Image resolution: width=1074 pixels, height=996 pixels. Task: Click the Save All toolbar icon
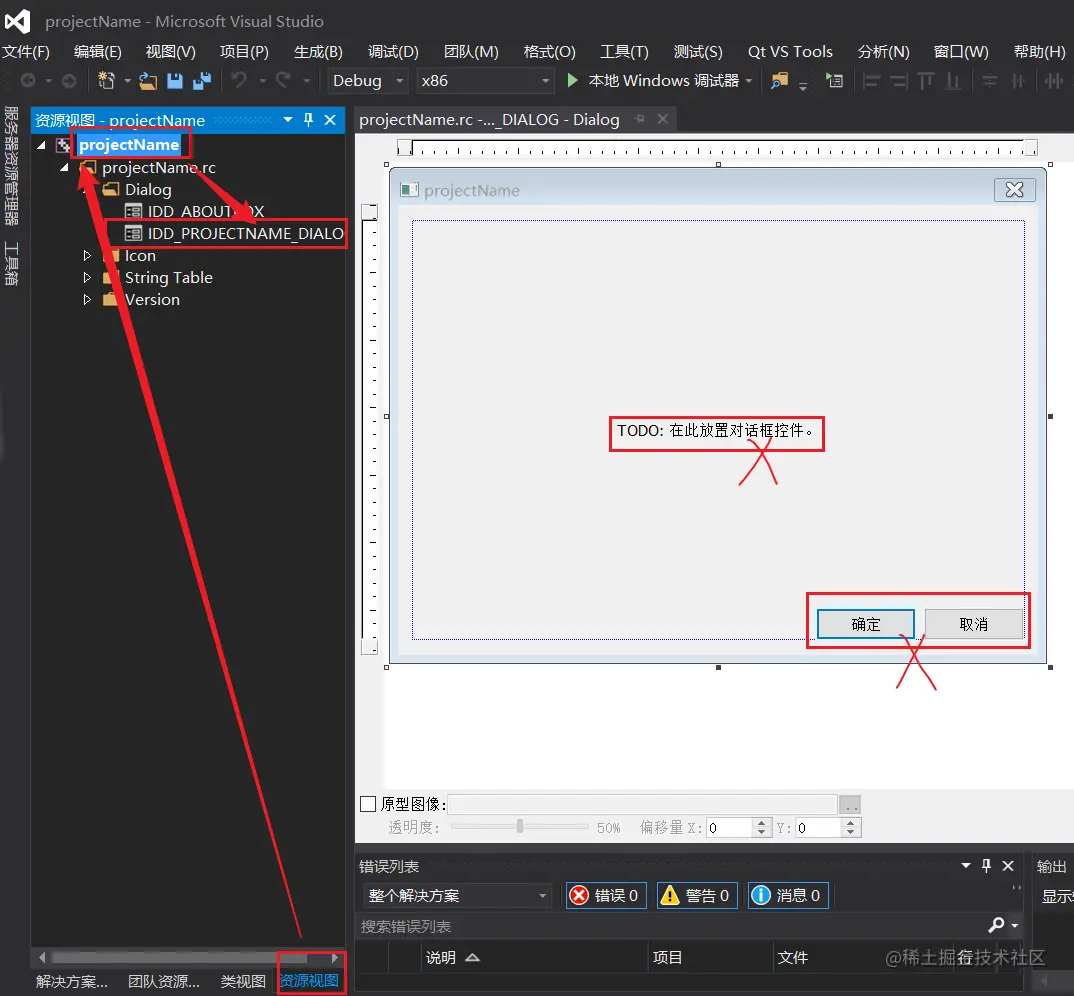click(202, 81)
